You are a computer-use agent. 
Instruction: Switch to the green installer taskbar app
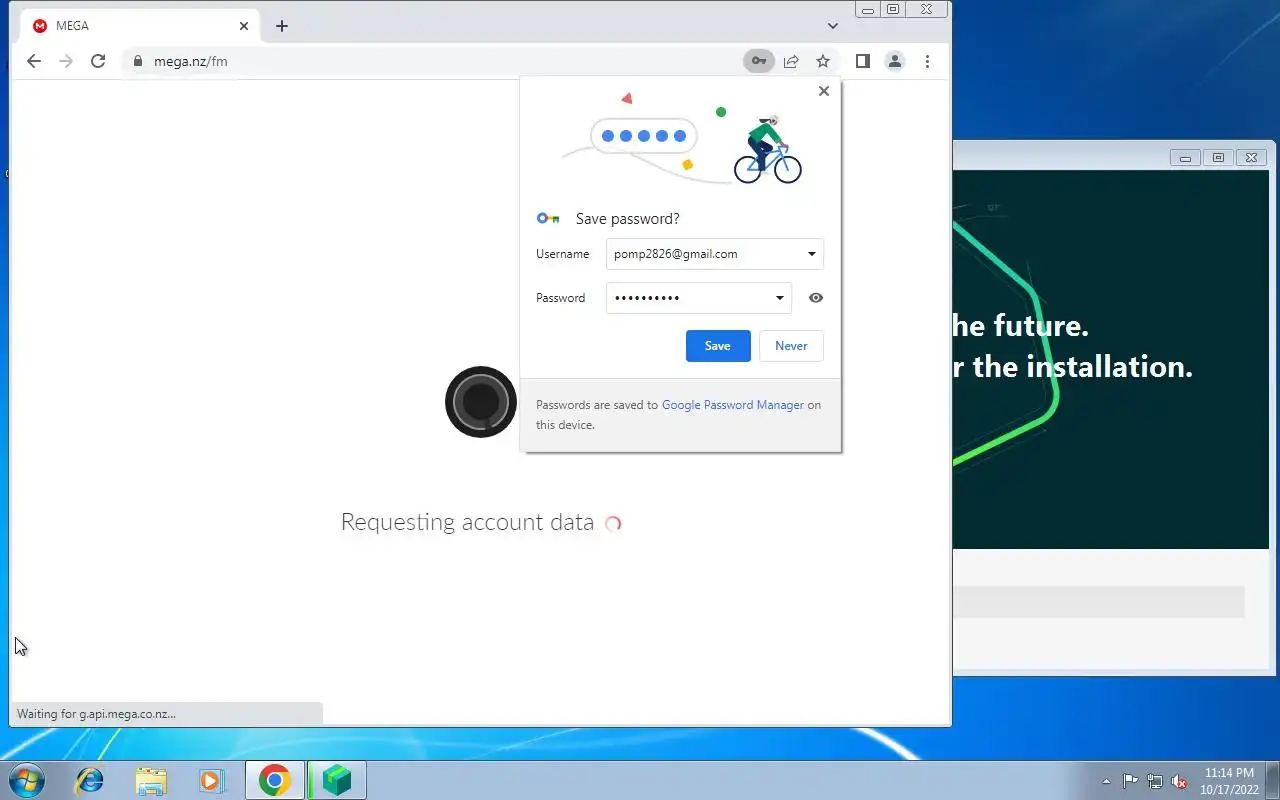(x=337, y=780)
